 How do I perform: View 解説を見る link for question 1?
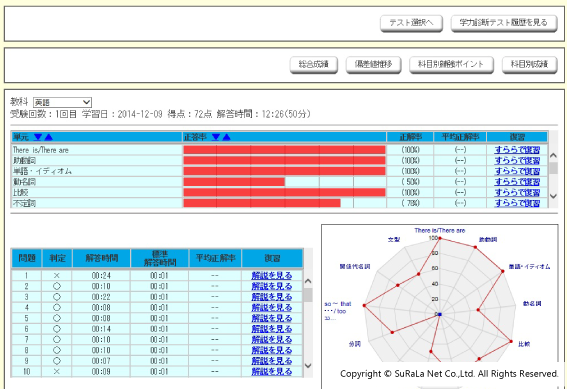click(272, 275)
